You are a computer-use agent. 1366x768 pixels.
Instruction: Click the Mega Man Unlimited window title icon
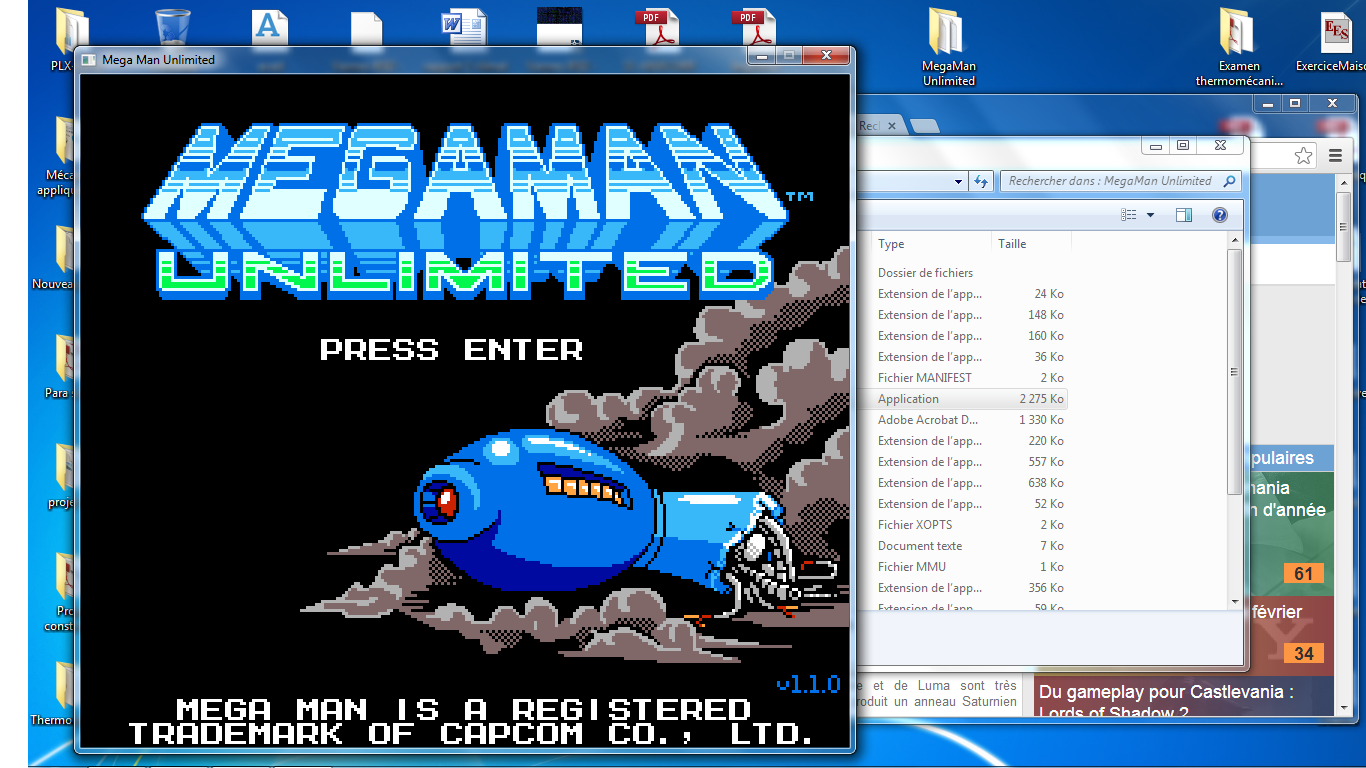point(88,60)
